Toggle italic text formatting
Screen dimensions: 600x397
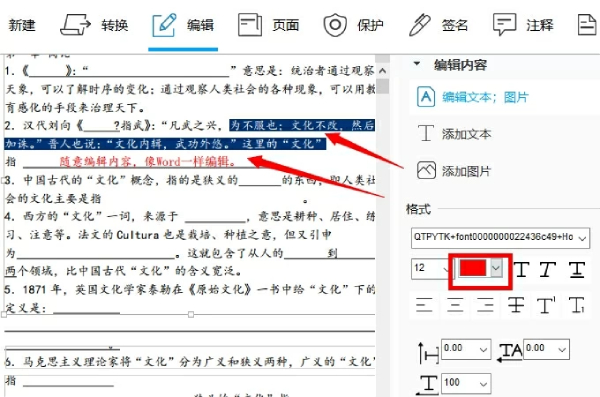pos(548,270)
